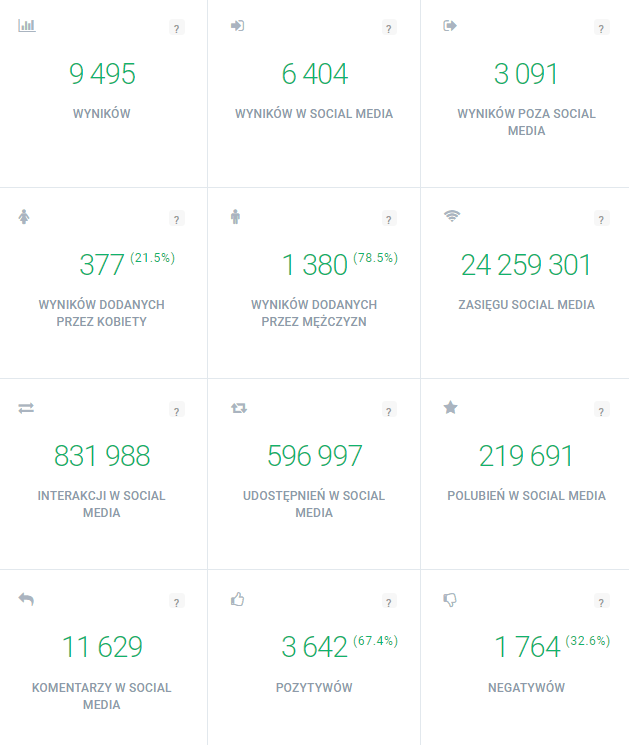Click the WYNIKÓW POZA SOCIAL MEDIA label
The width and height of the screenshot is (629, 745).
526,122
